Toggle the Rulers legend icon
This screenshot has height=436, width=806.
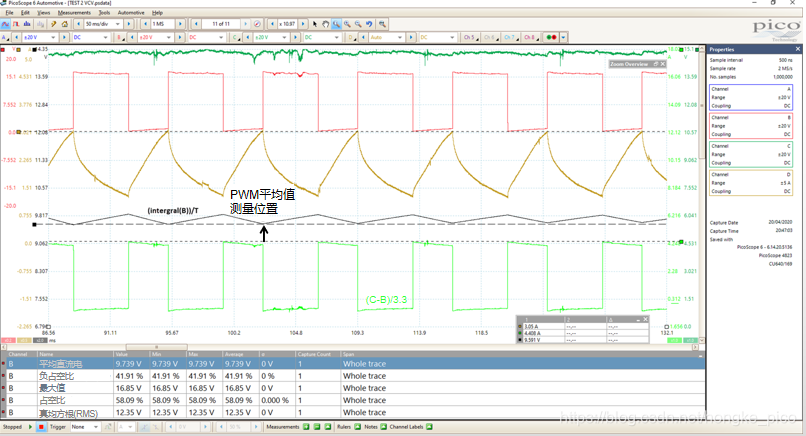click(x=357, y=427)
